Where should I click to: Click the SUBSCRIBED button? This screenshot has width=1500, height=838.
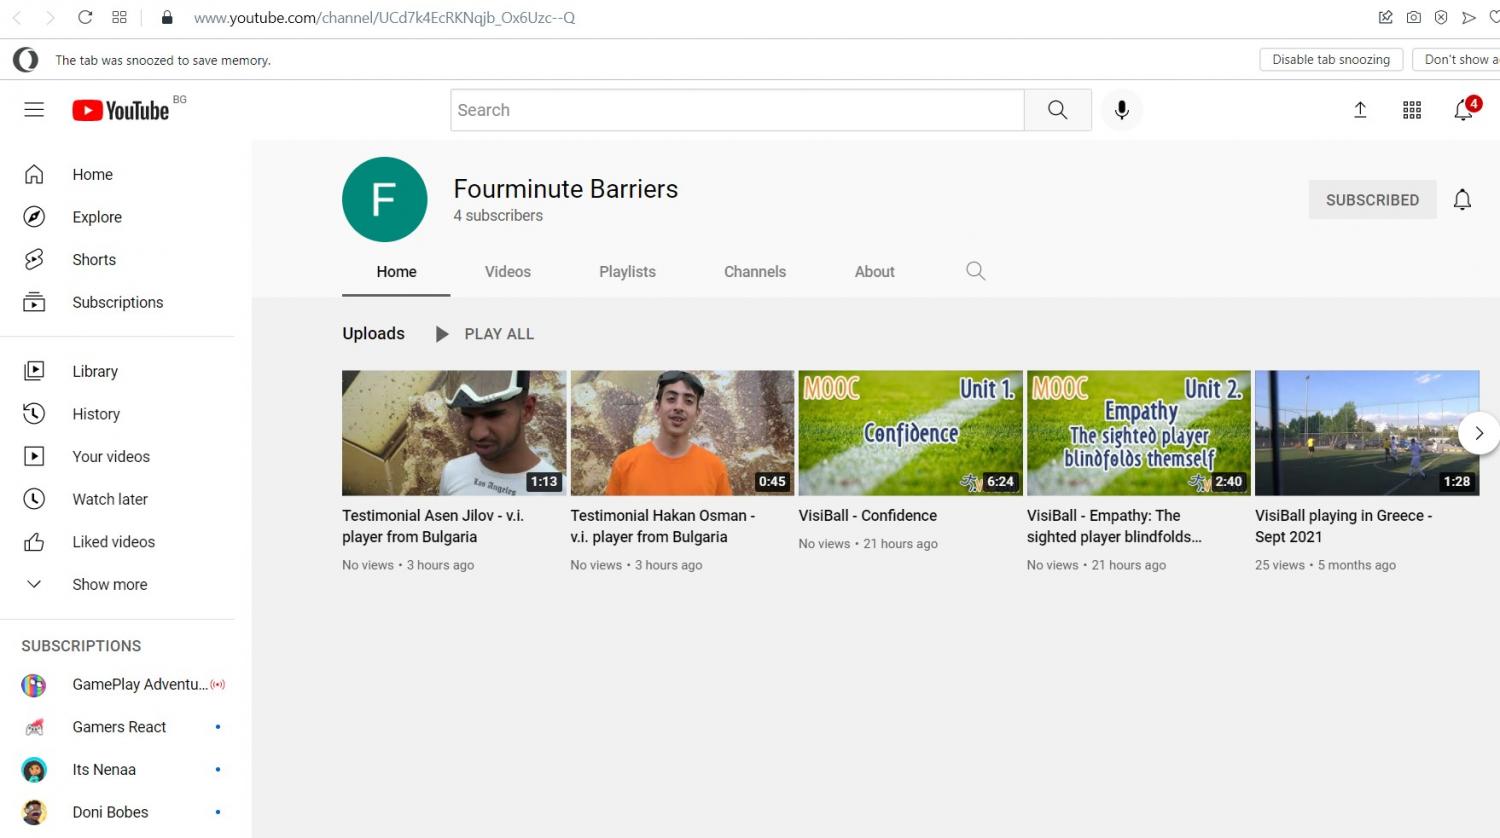(1372, 200)
